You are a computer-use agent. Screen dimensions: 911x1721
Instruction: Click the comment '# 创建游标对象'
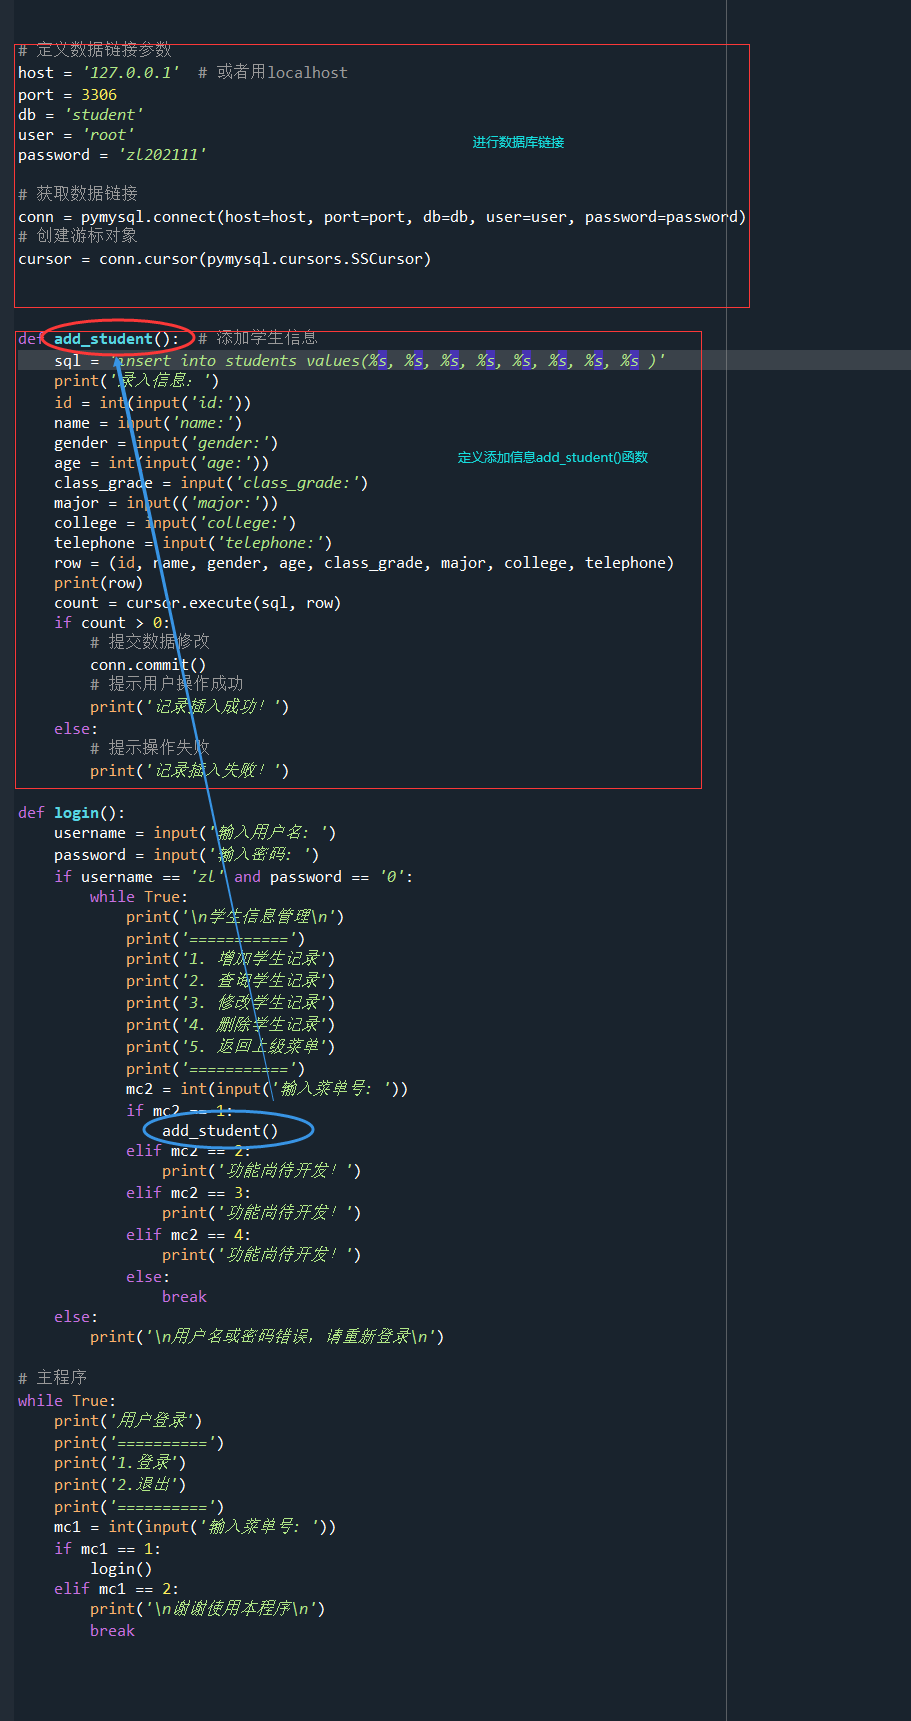[78, 236]
